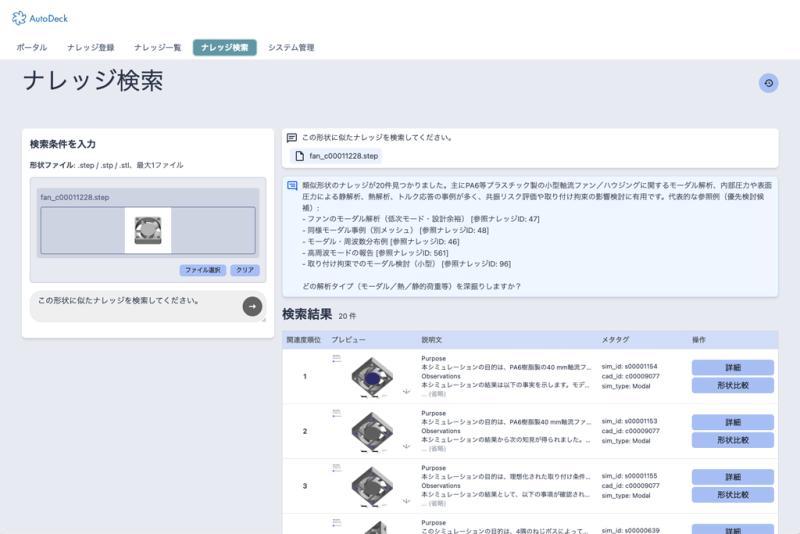The height and width of the screenshot is (534, 800).
Task: Open 詳細 for sim_id s00001154
Action: pyautogui.click(x=733, y=367)
